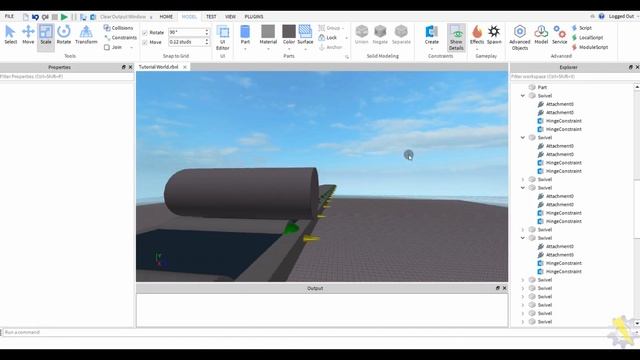Click the Union solid modeling icon
640x360 pixels.
362,34
